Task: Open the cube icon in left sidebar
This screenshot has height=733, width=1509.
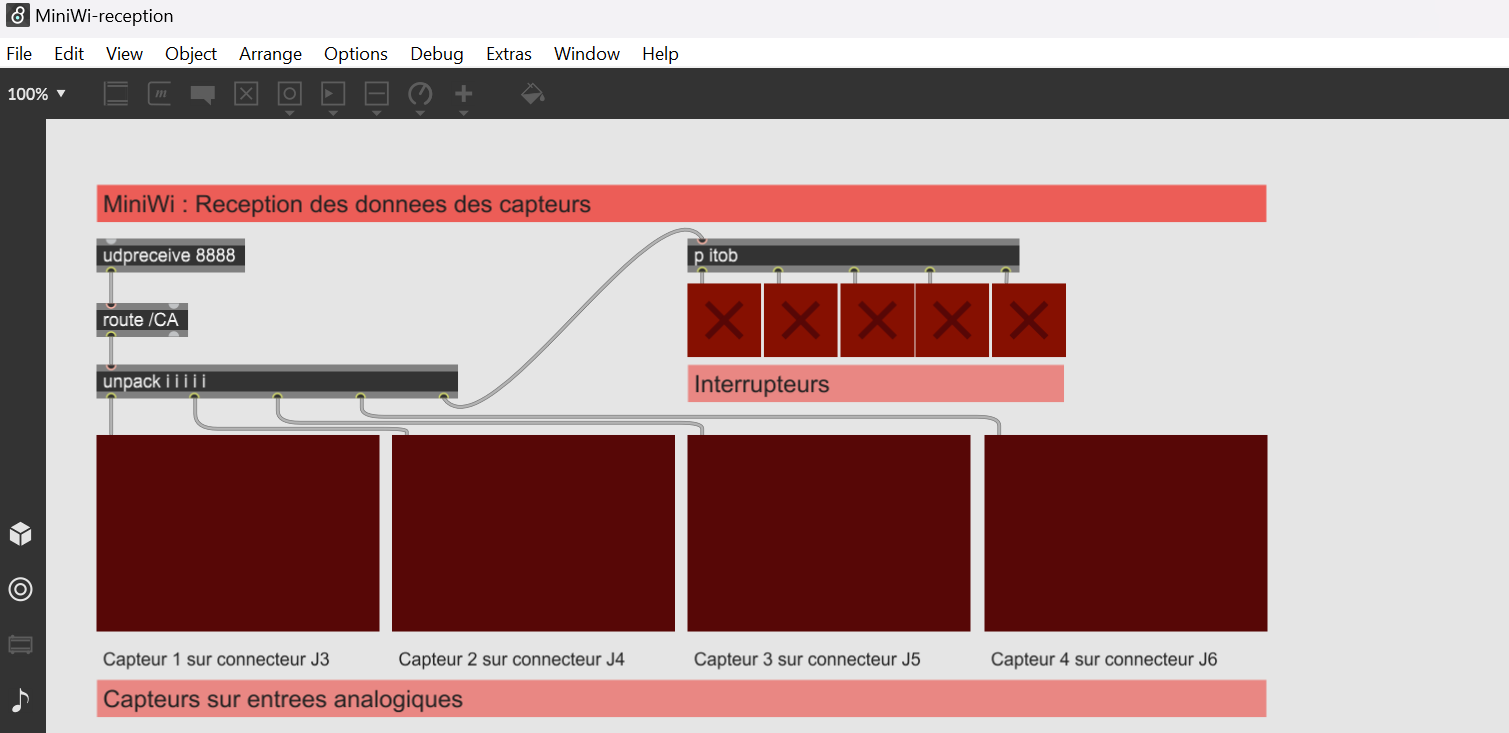Action: (20, 534)
